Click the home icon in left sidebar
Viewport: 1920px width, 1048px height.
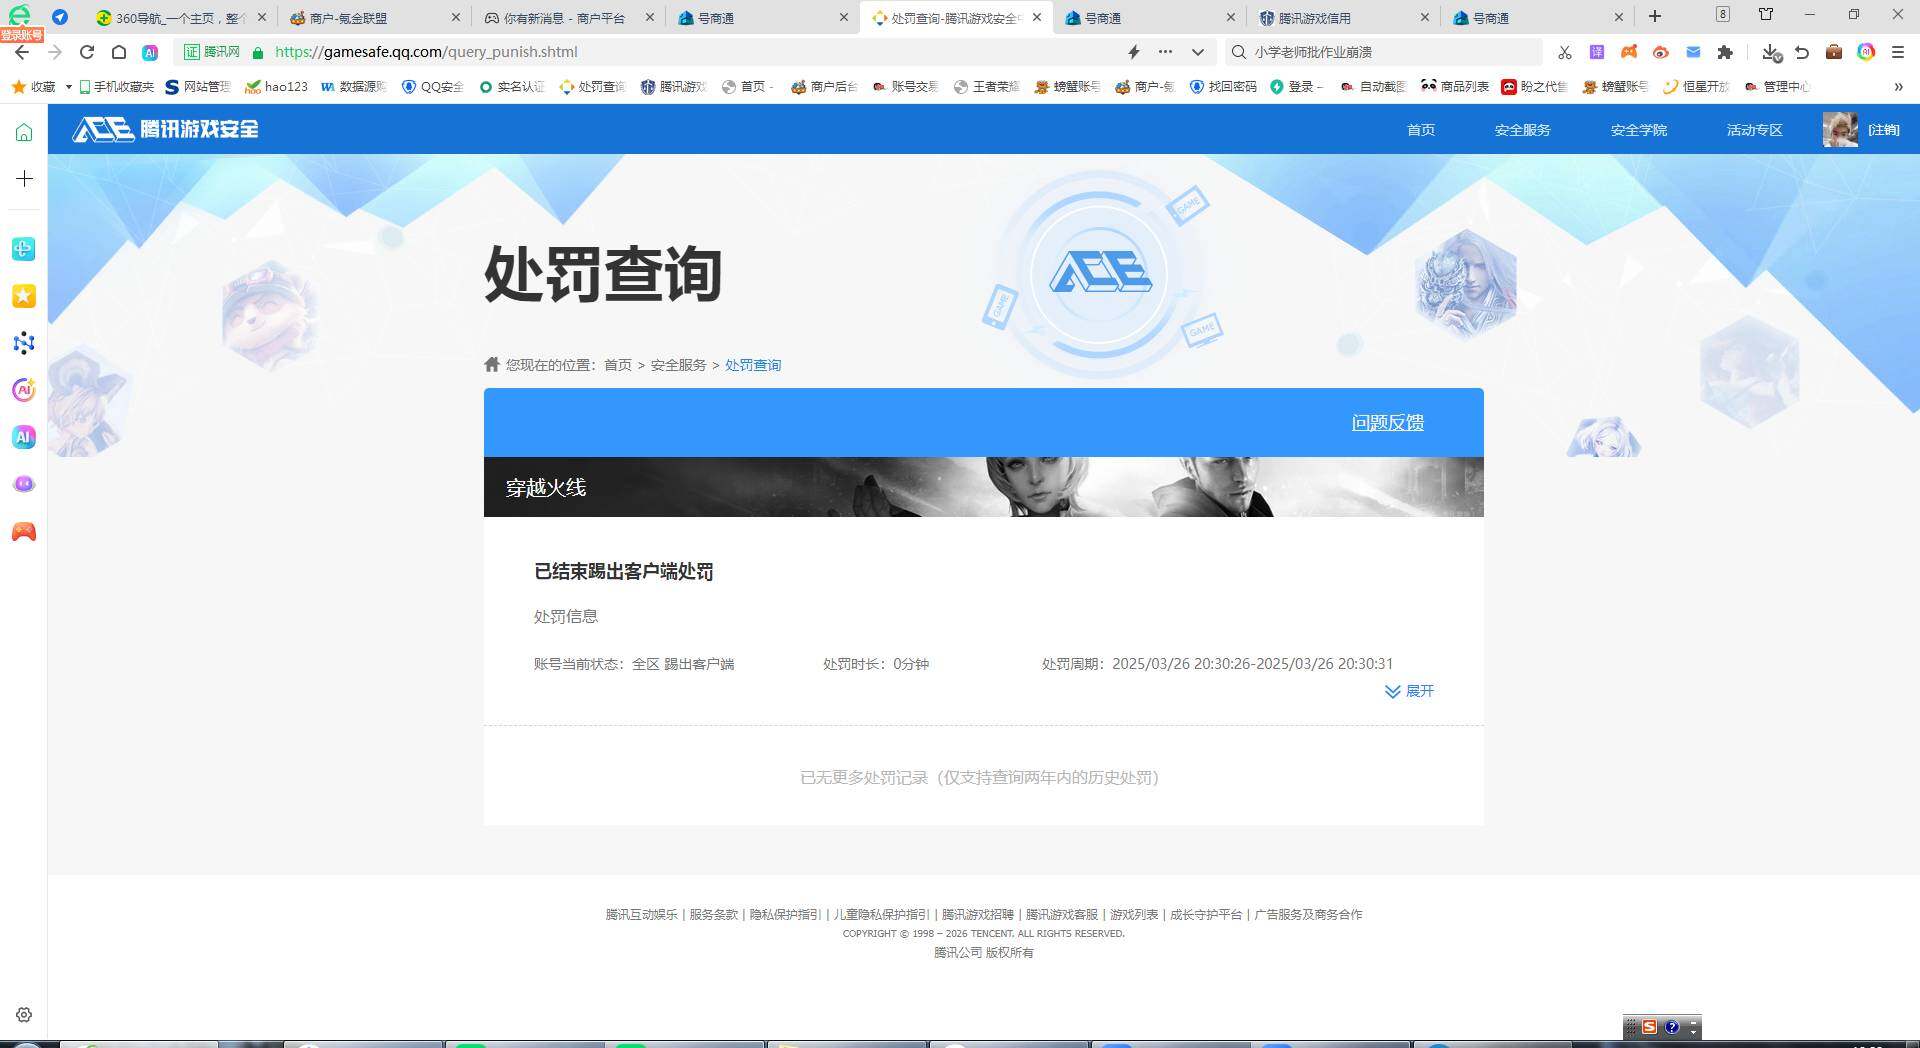[x=23, y=130]
